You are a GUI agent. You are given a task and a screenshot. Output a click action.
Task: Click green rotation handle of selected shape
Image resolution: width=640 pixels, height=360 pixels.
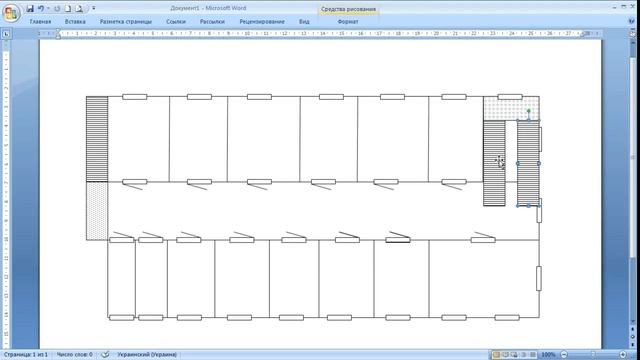click(x=529, y=111)
